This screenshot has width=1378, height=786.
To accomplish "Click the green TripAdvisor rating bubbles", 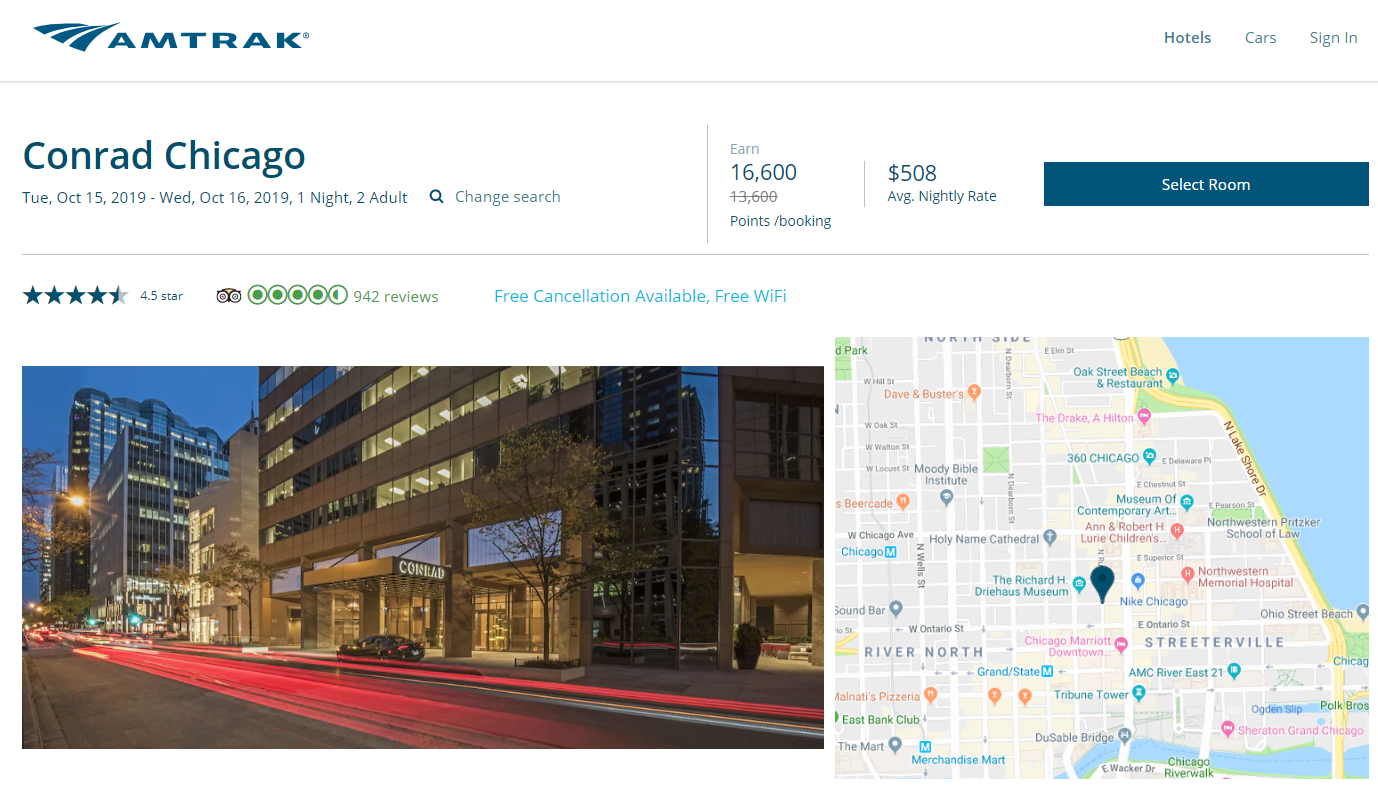I will (x=297, y=295).
